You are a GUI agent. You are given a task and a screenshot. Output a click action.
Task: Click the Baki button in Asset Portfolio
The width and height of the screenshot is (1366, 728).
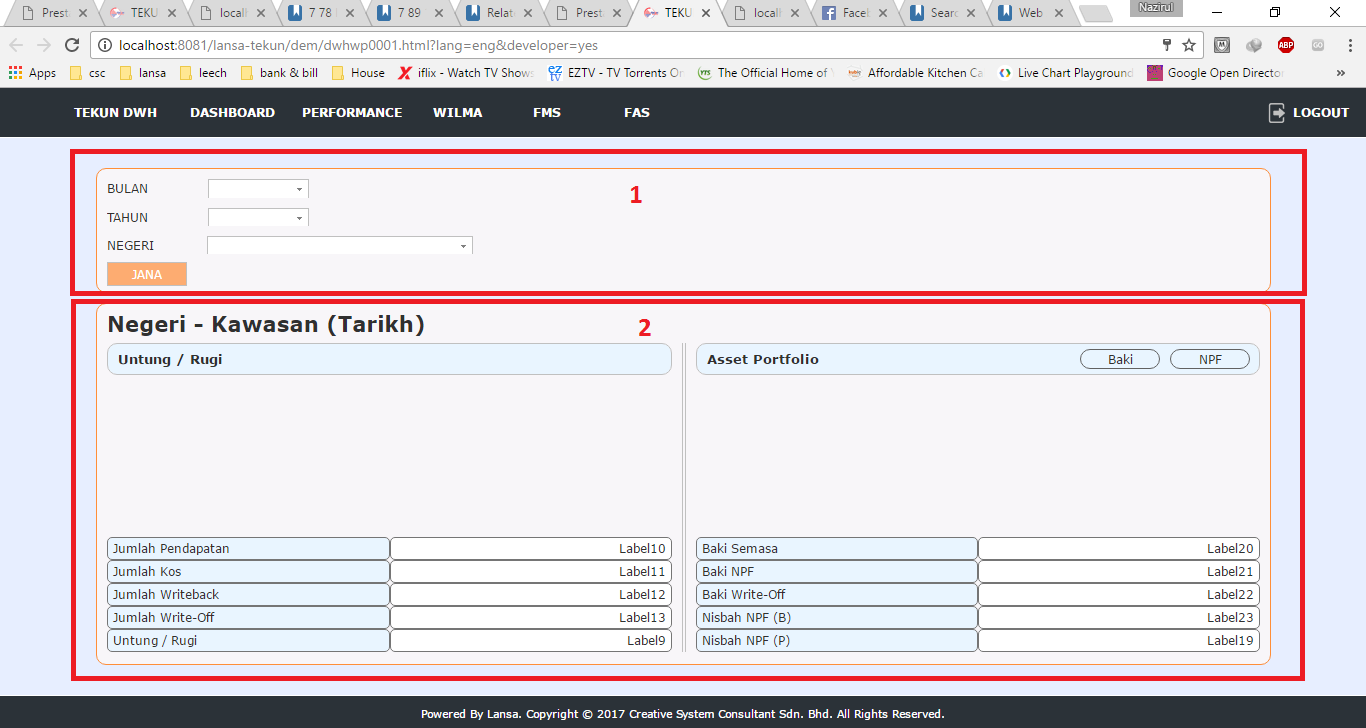[x=1120, y=360]
